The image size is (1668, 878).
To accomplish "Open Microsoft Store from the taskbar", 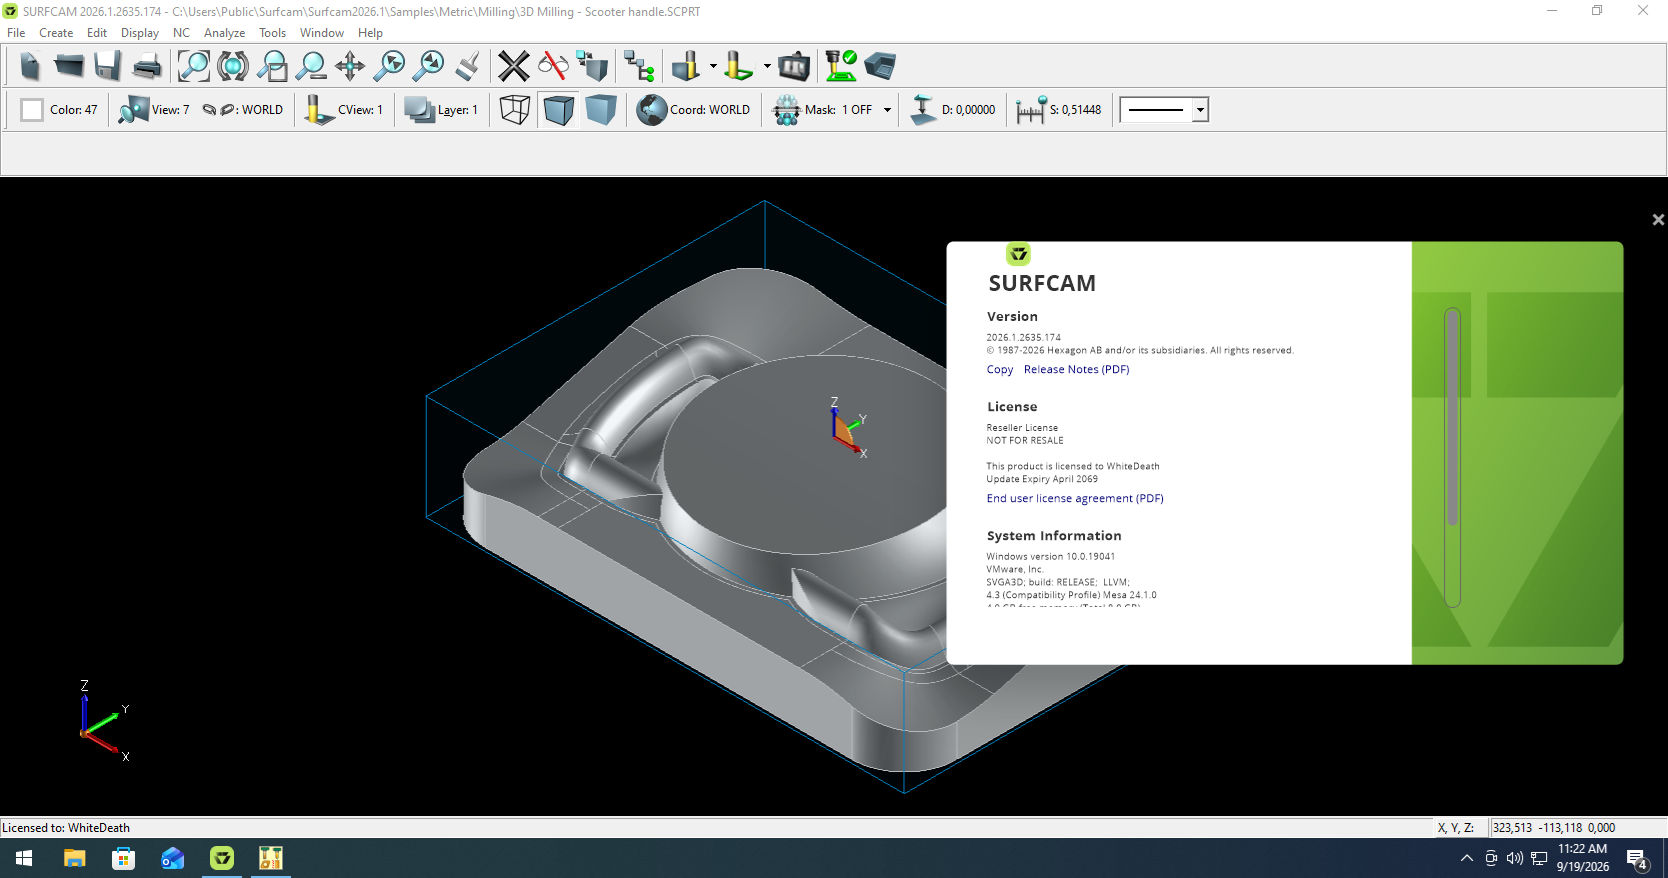I will [x=123, y=858].
